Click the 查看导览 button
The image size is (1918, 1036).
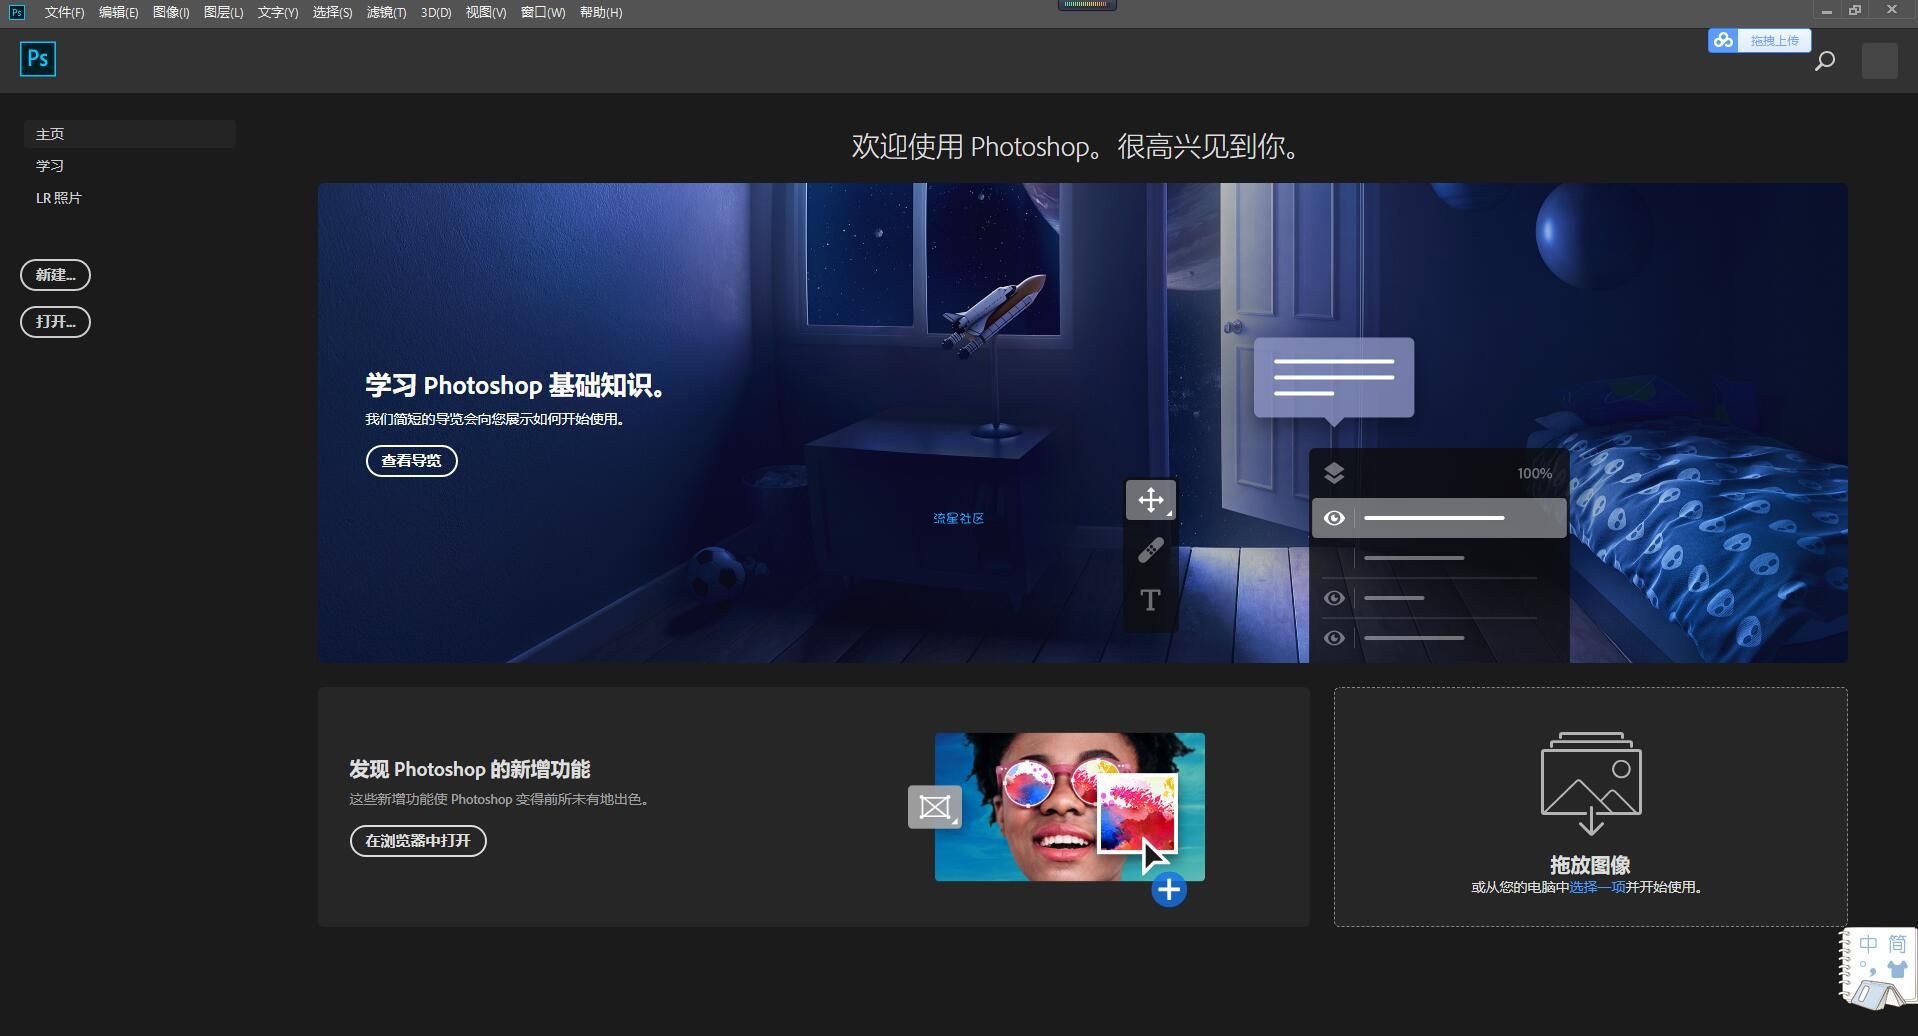click(411, 461)
